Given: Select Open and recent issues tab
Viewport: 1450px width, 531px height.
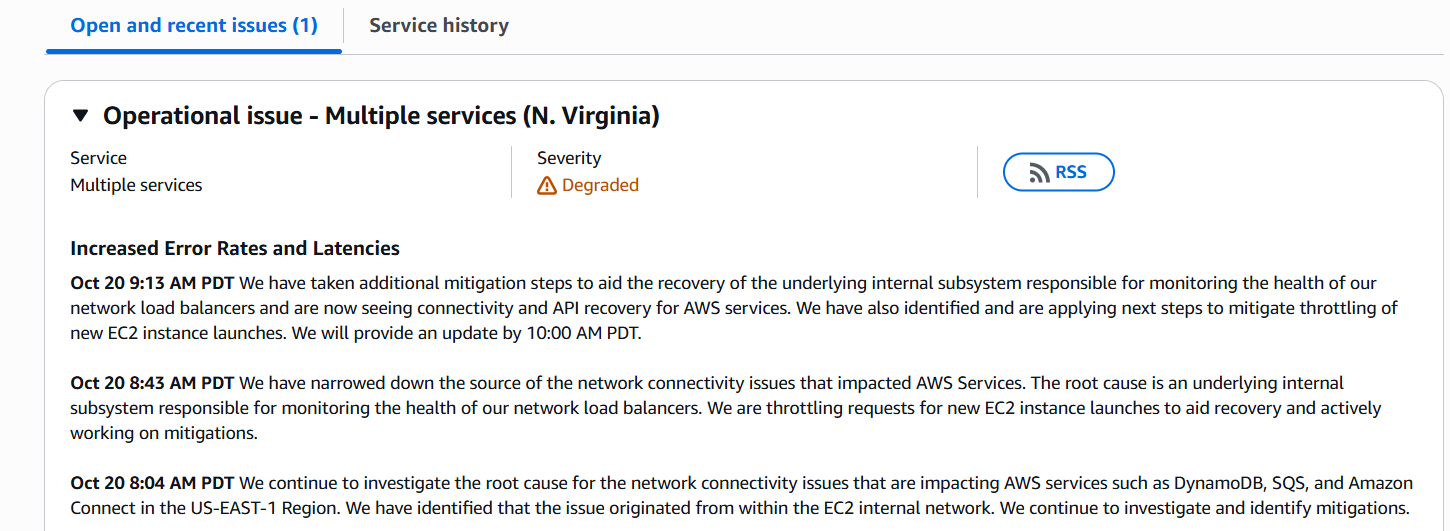Looking at the screenshot, I should [x=194, y=26].
